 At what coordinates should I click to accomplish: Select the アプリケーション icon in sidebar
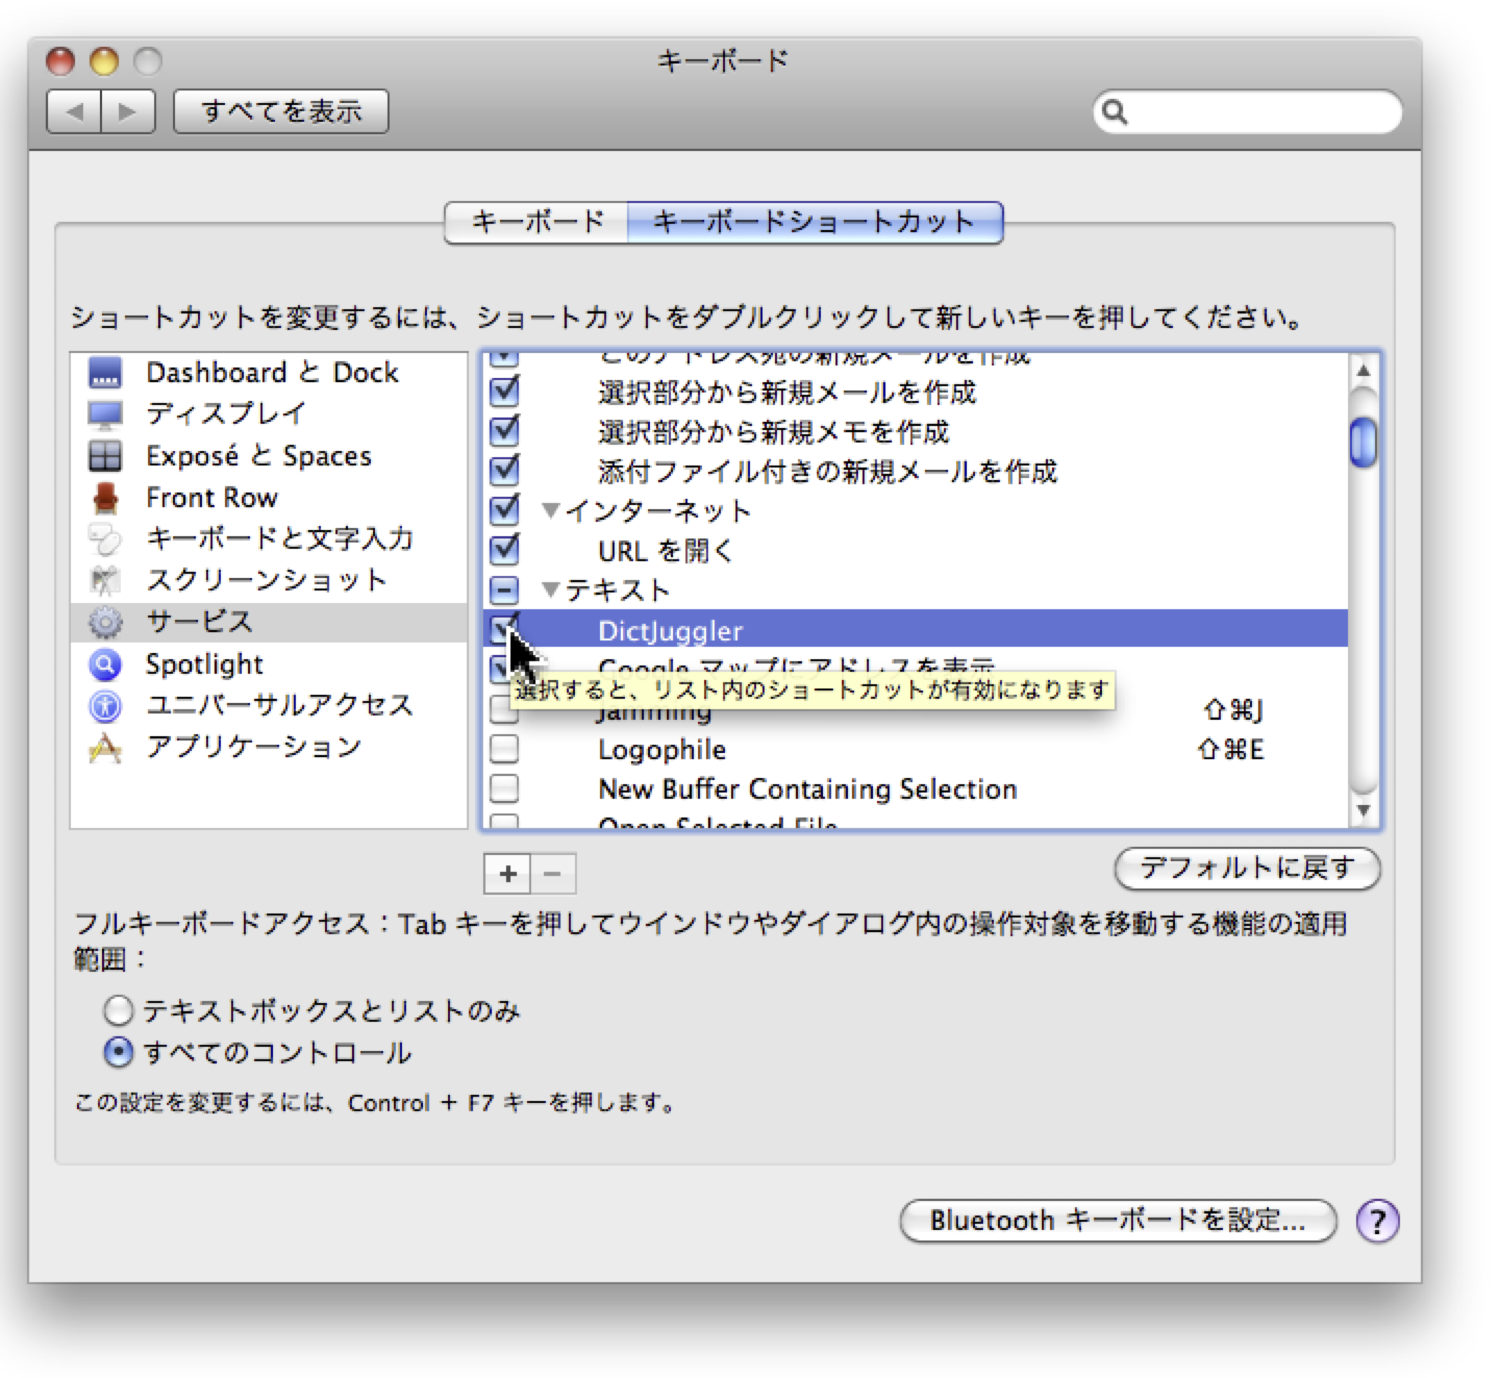105,748
